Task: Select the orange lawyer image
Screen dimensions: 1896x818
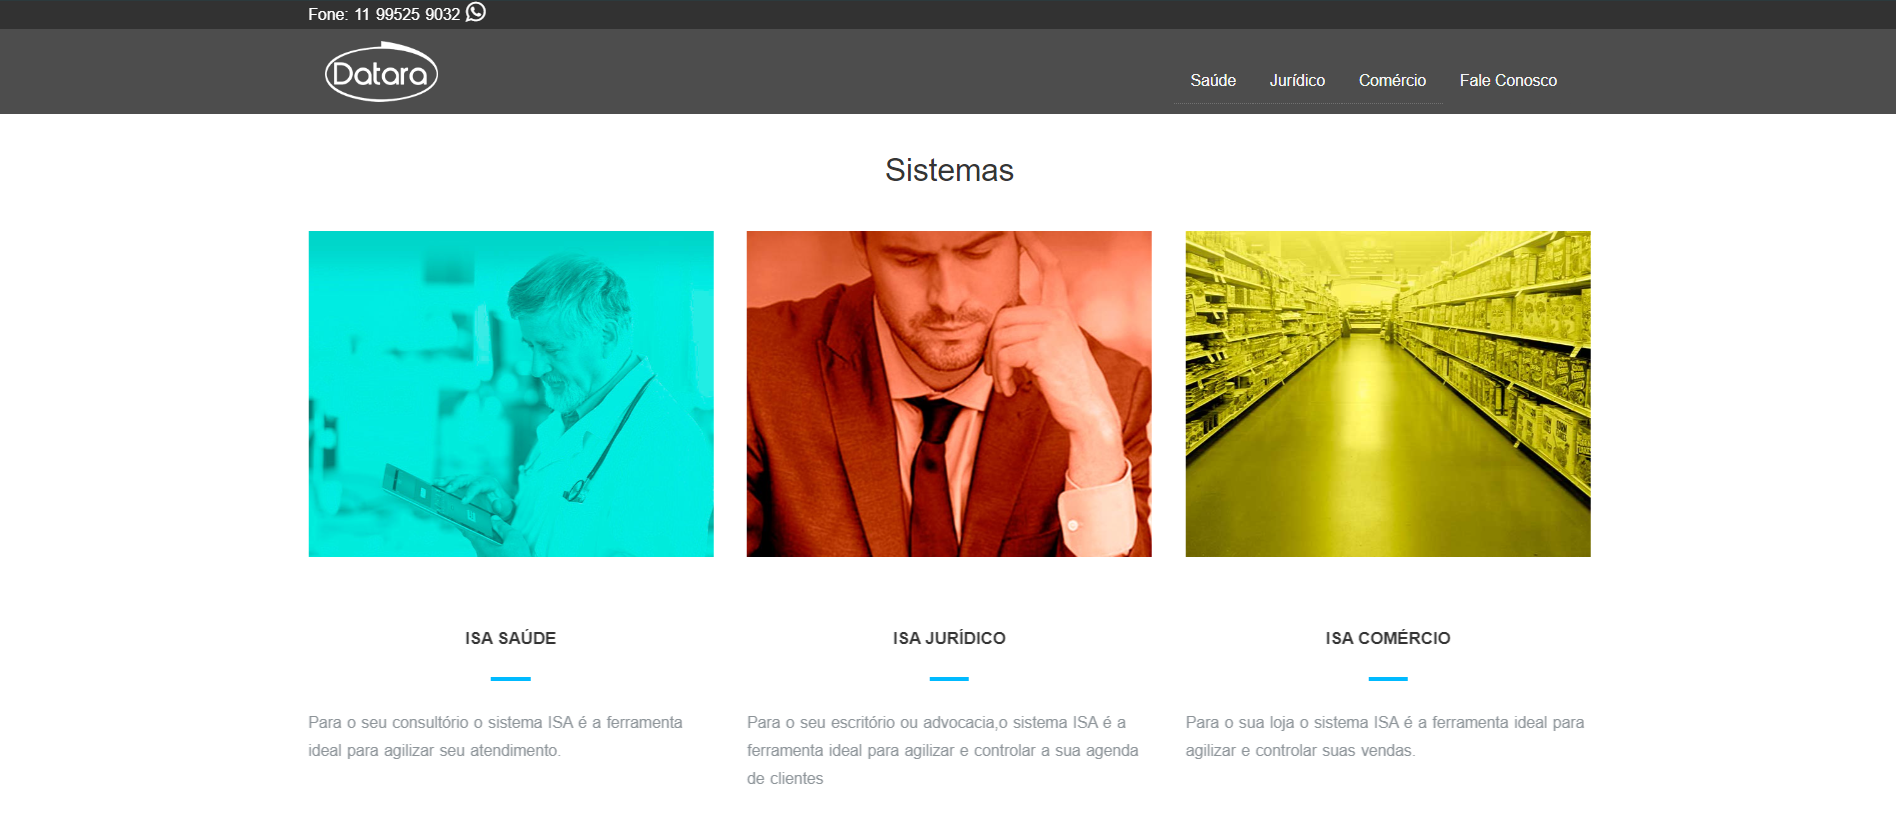Action: click(x=949, y=394)
